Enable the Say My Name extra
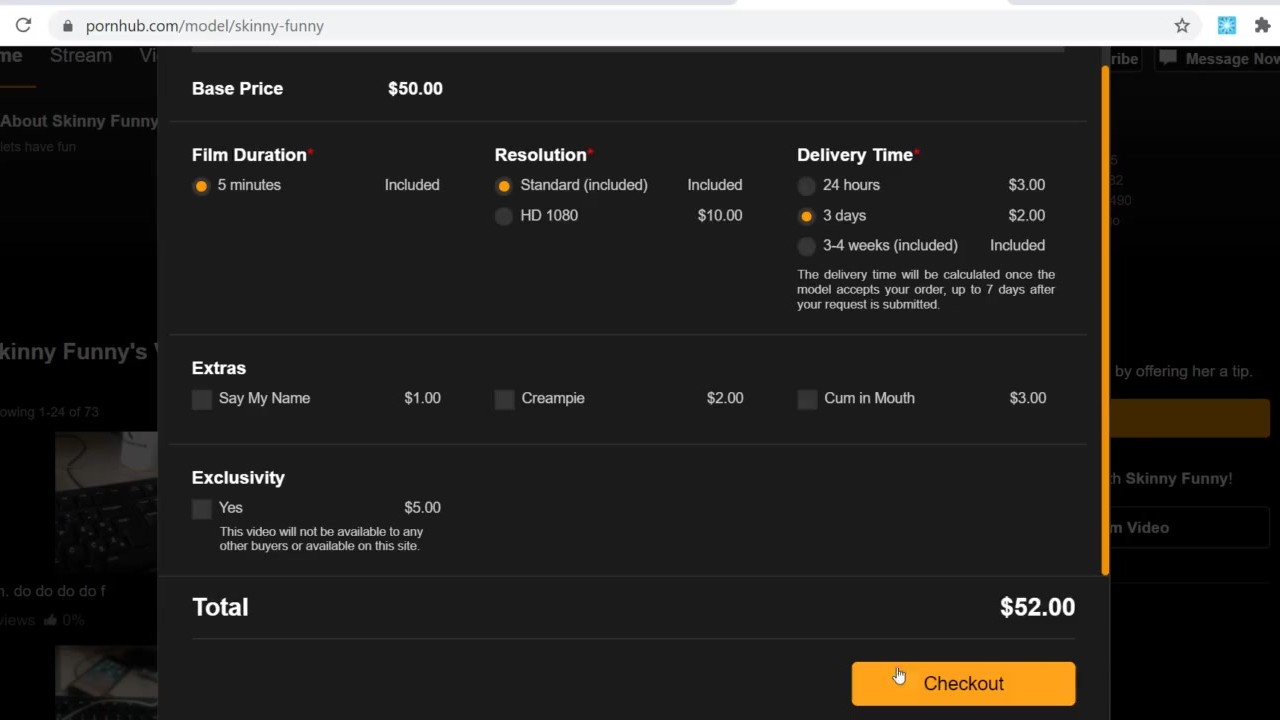 202,399
